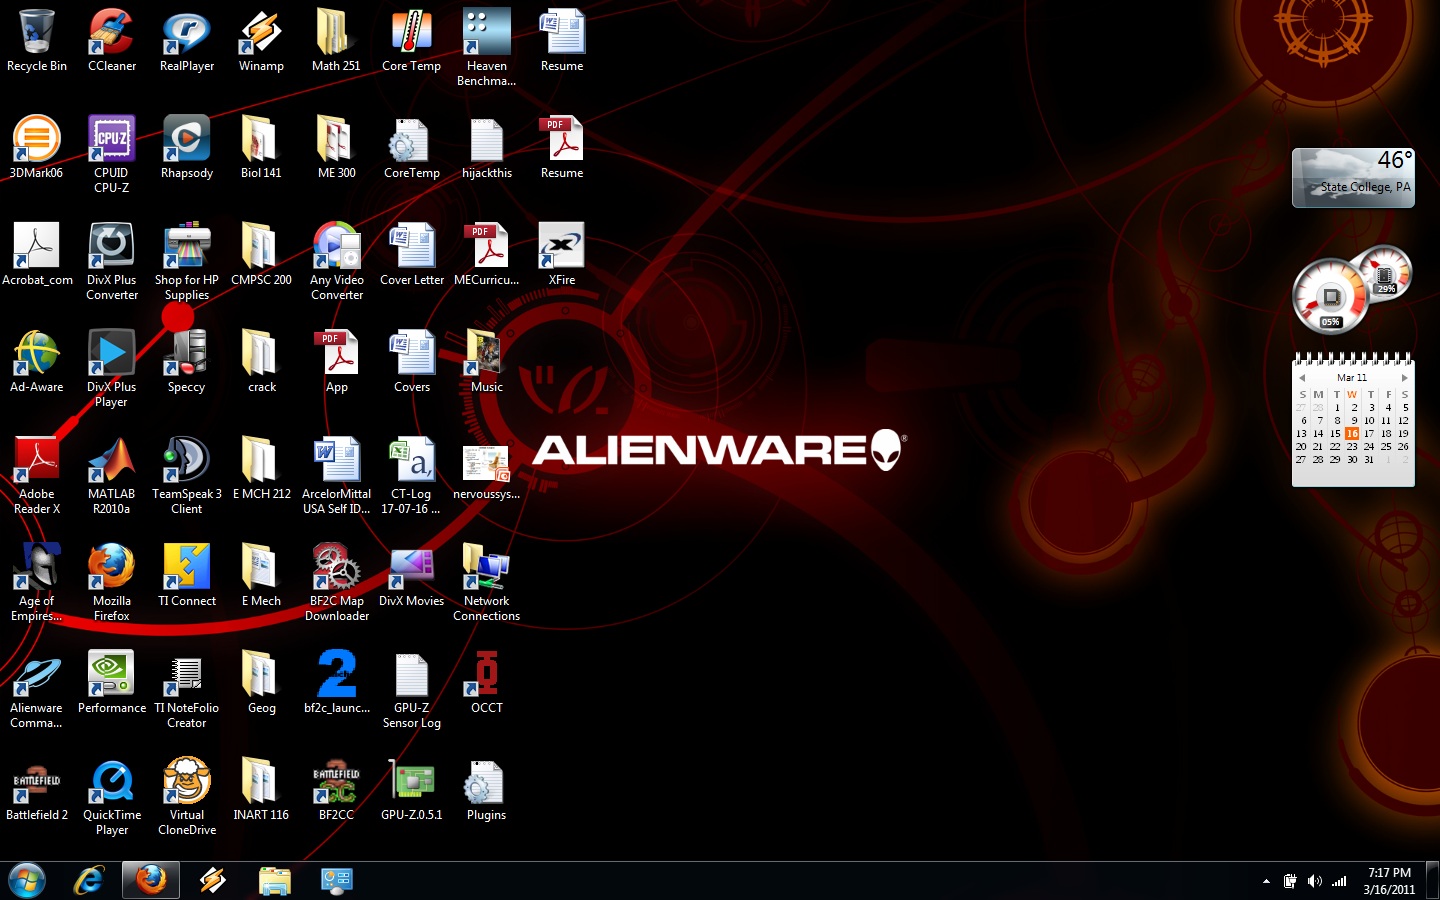Launch Alienware Command Center shortcut

[37, 689]
